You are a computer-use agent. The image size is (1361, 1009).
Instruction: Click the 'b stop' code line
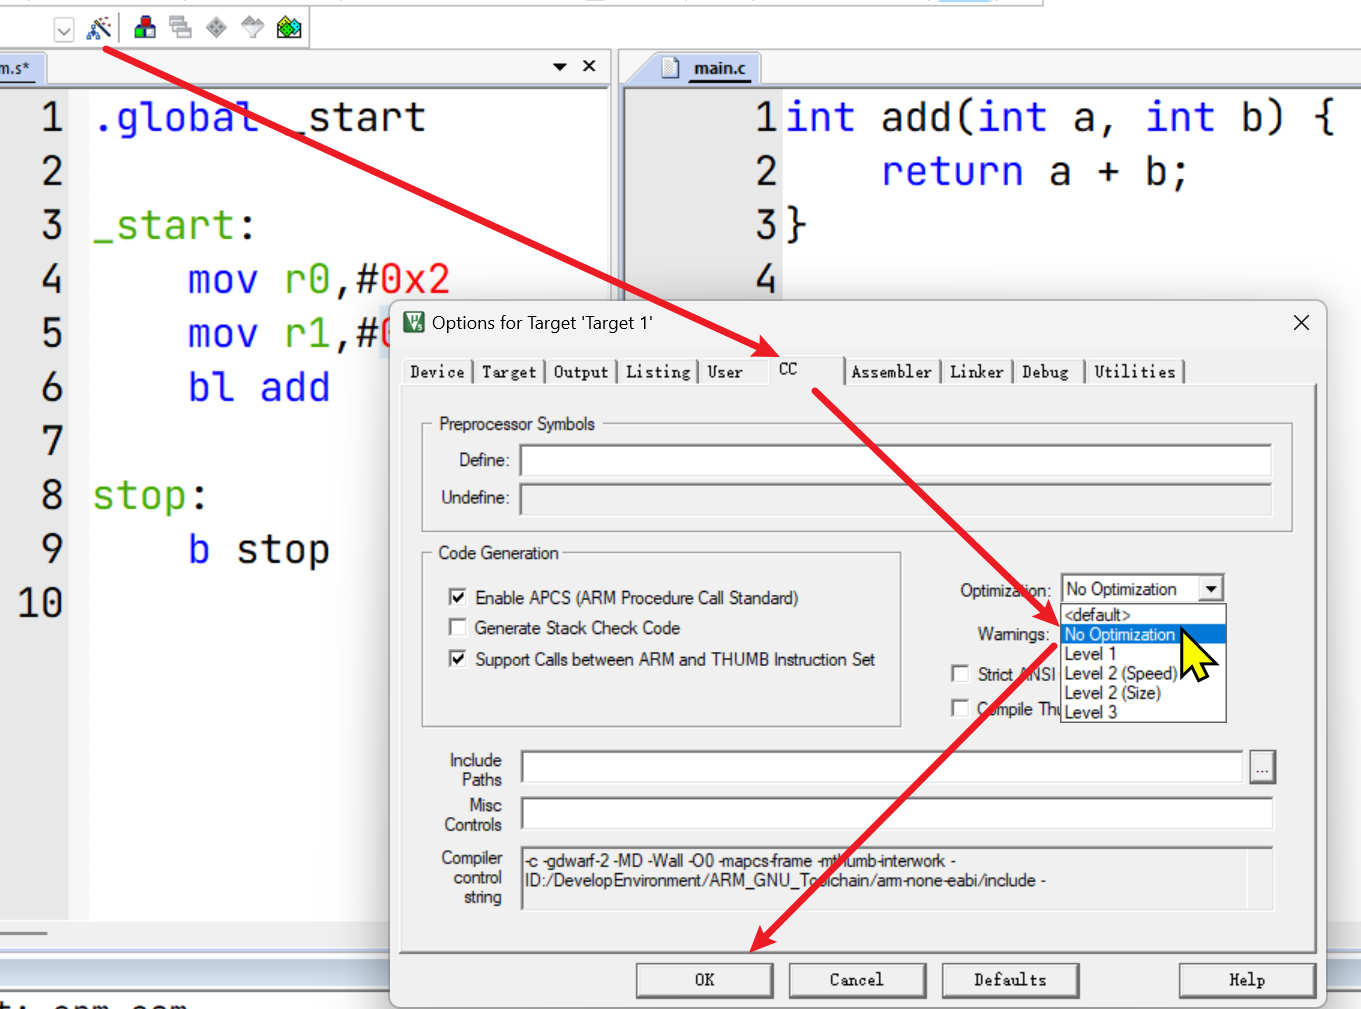pyautogui.click(x=259, y=549)
